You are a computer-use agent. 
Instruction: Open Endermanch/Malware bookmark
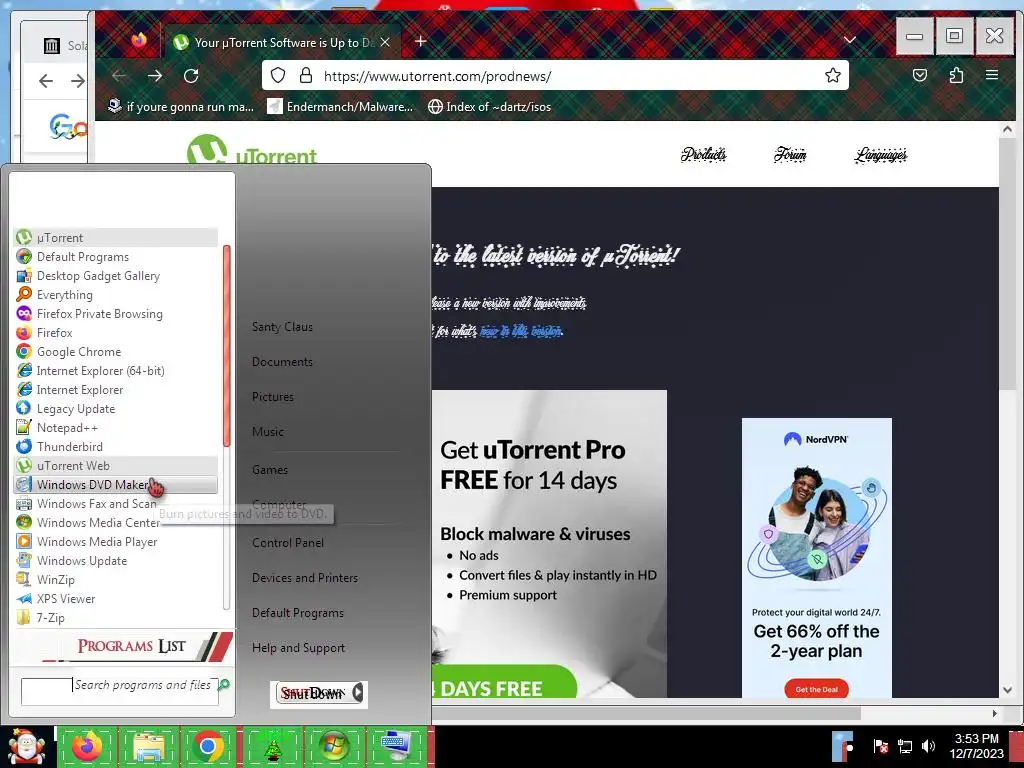(342, 106)
